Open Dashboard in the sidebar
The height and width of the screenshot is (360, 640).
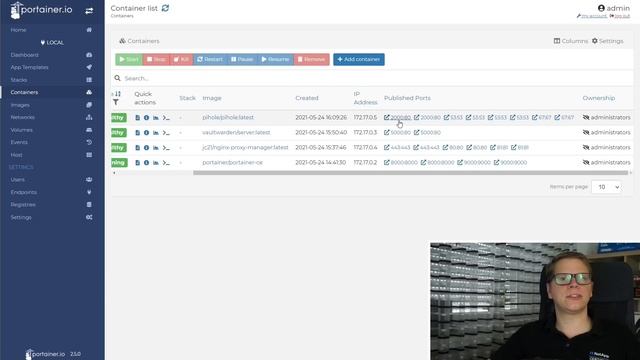coord(24,55)
